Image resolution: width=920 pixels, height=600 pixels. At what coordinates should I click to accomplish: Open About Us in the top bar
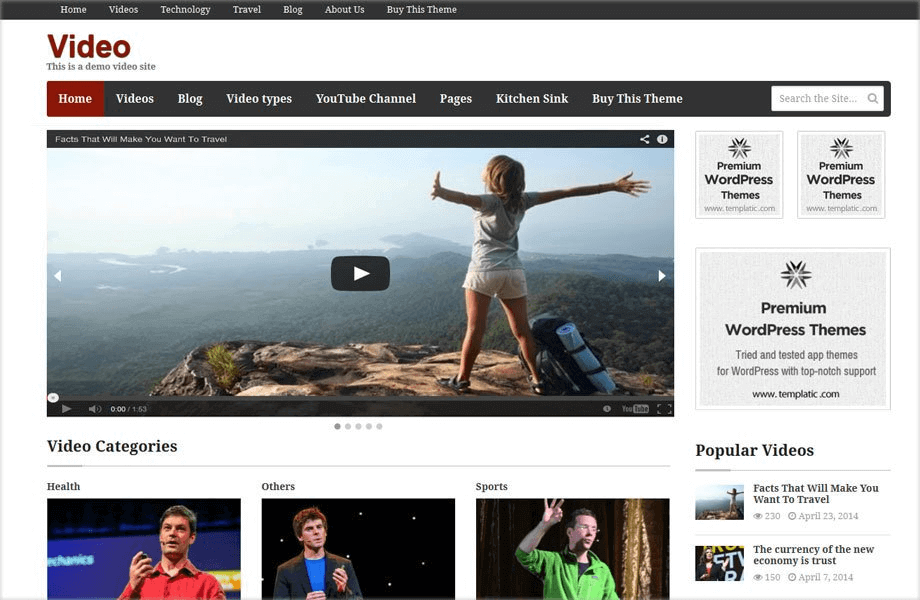pos(344,9)
